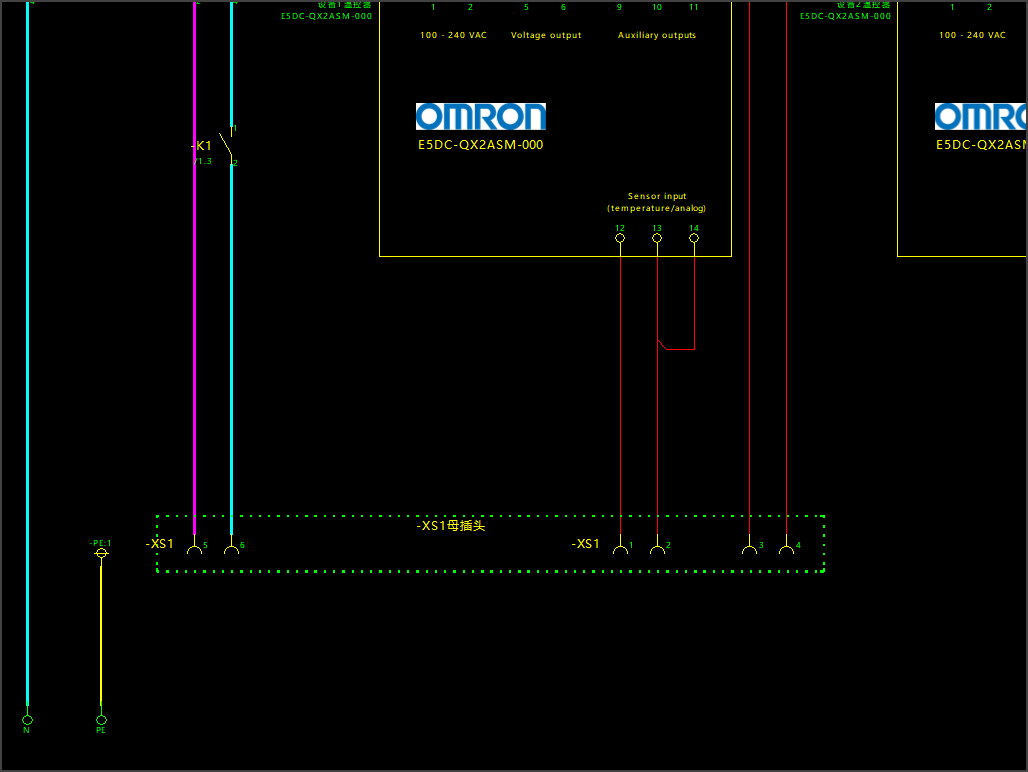Click the -K1 device tag label

pos(202,146)
